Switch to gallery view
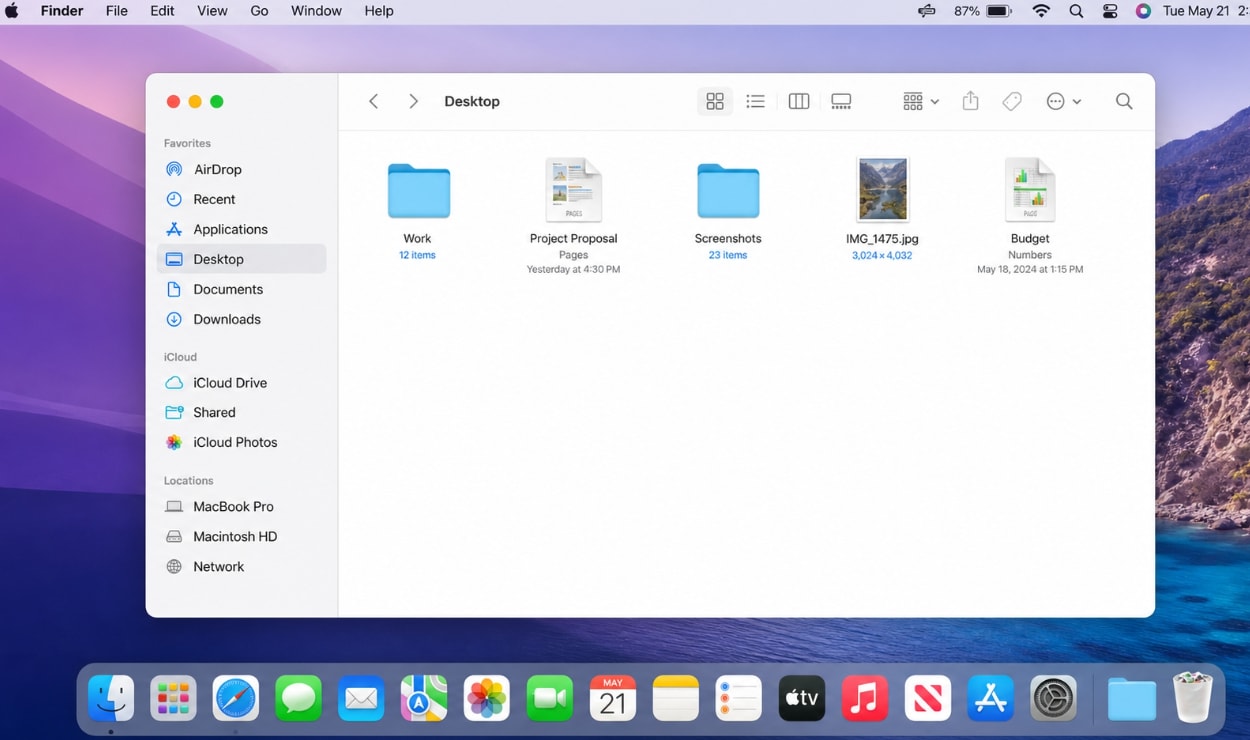Screen dimensions: 1250x740 pos(841,101)
